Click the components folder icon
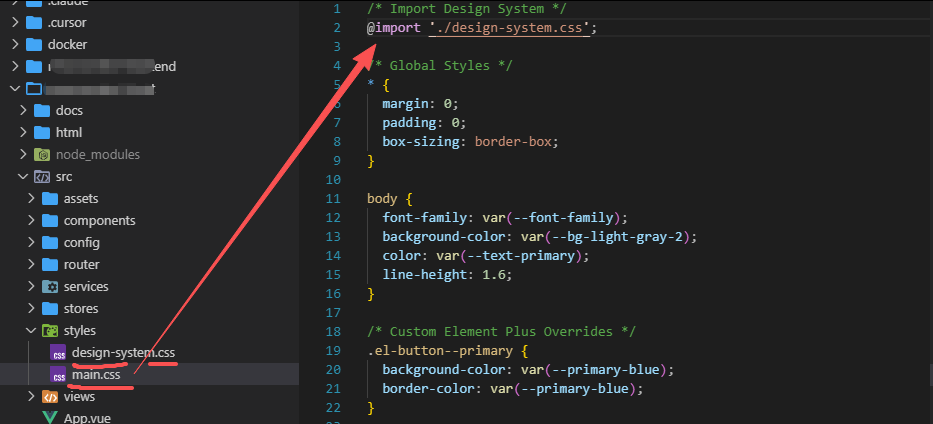Image resolution: width=933 pixels, height=424 pixels. pyautogui.click(x=50, y=221)
